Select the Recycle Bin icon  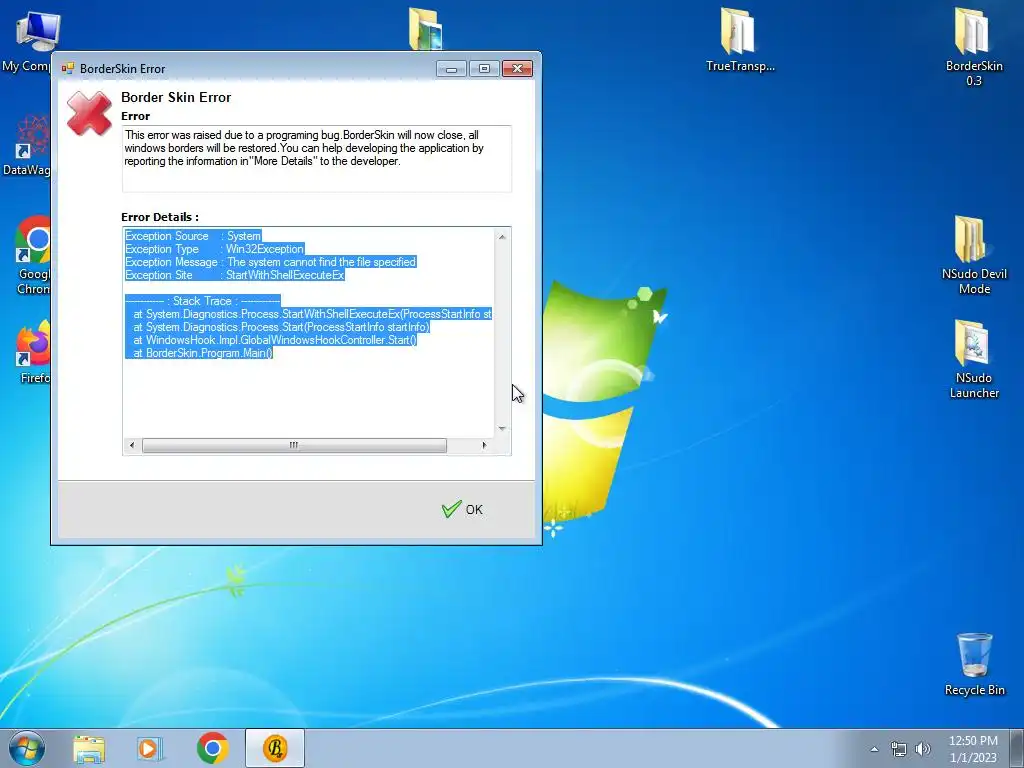tap(974, 664)
